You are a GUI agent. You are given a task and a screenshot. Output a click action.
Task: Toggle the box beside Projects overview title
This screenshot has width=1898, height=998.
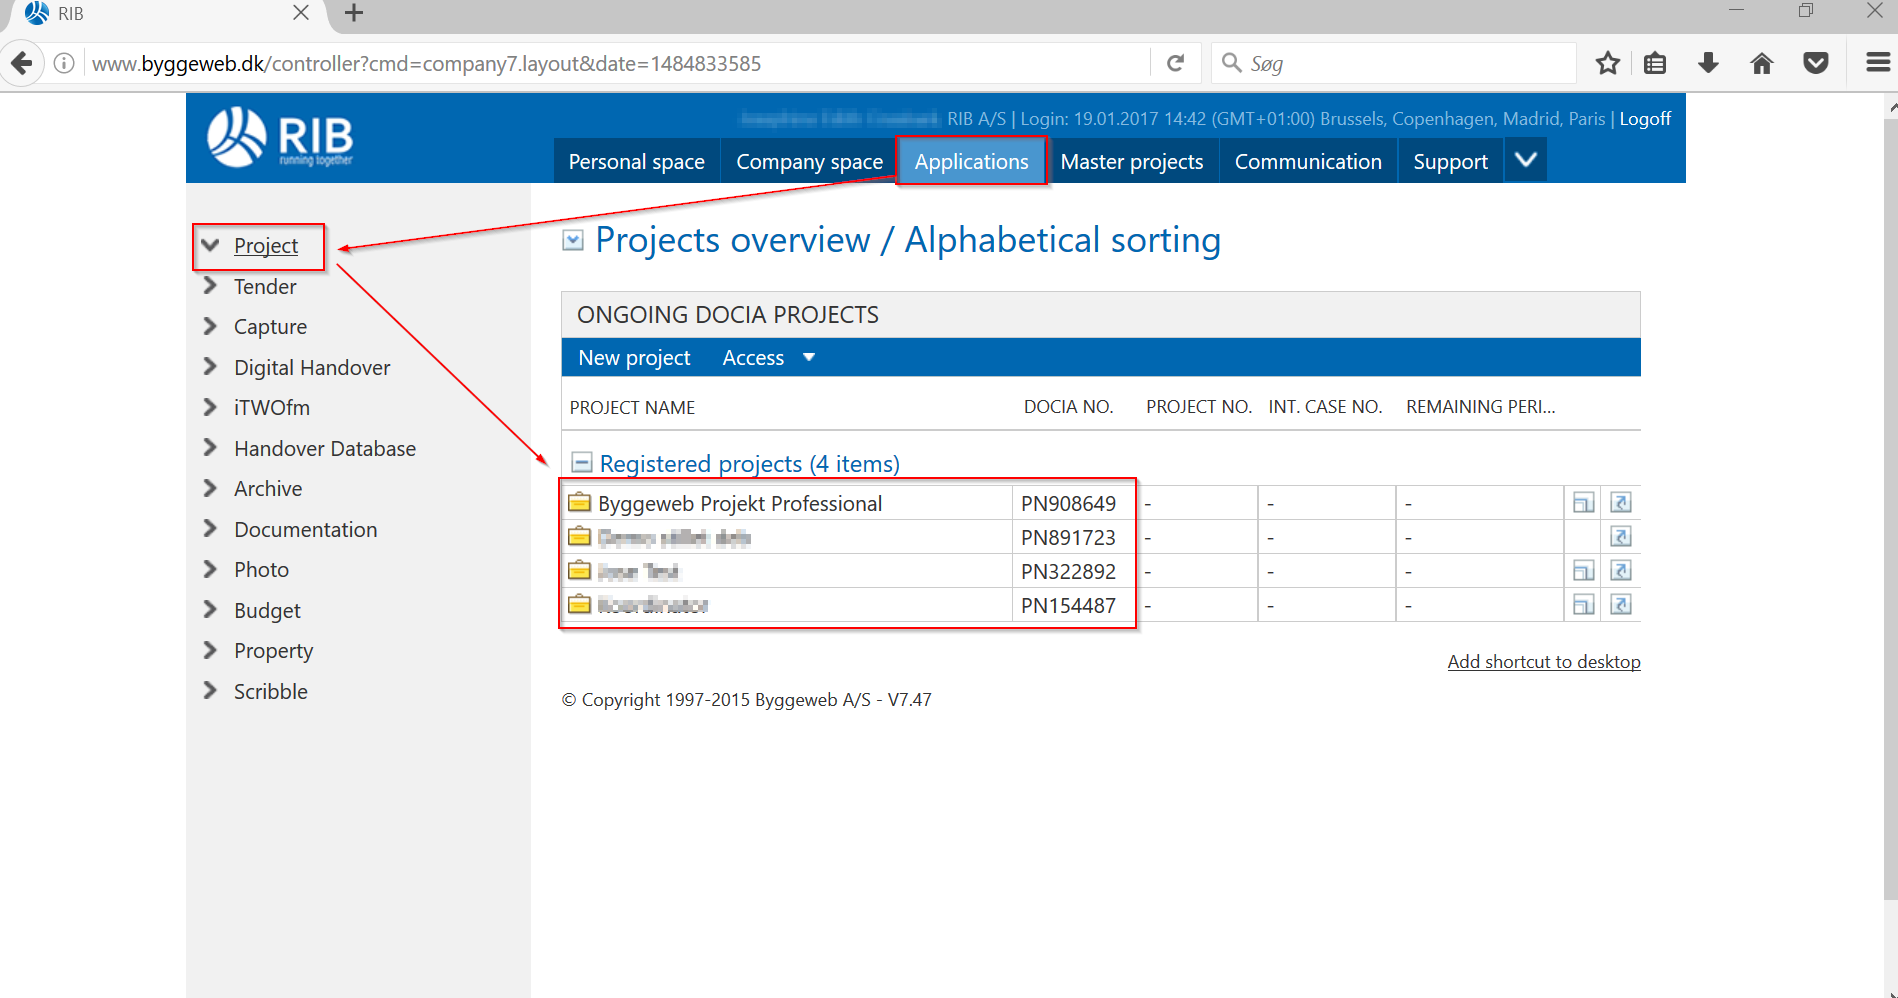(573, 240)
